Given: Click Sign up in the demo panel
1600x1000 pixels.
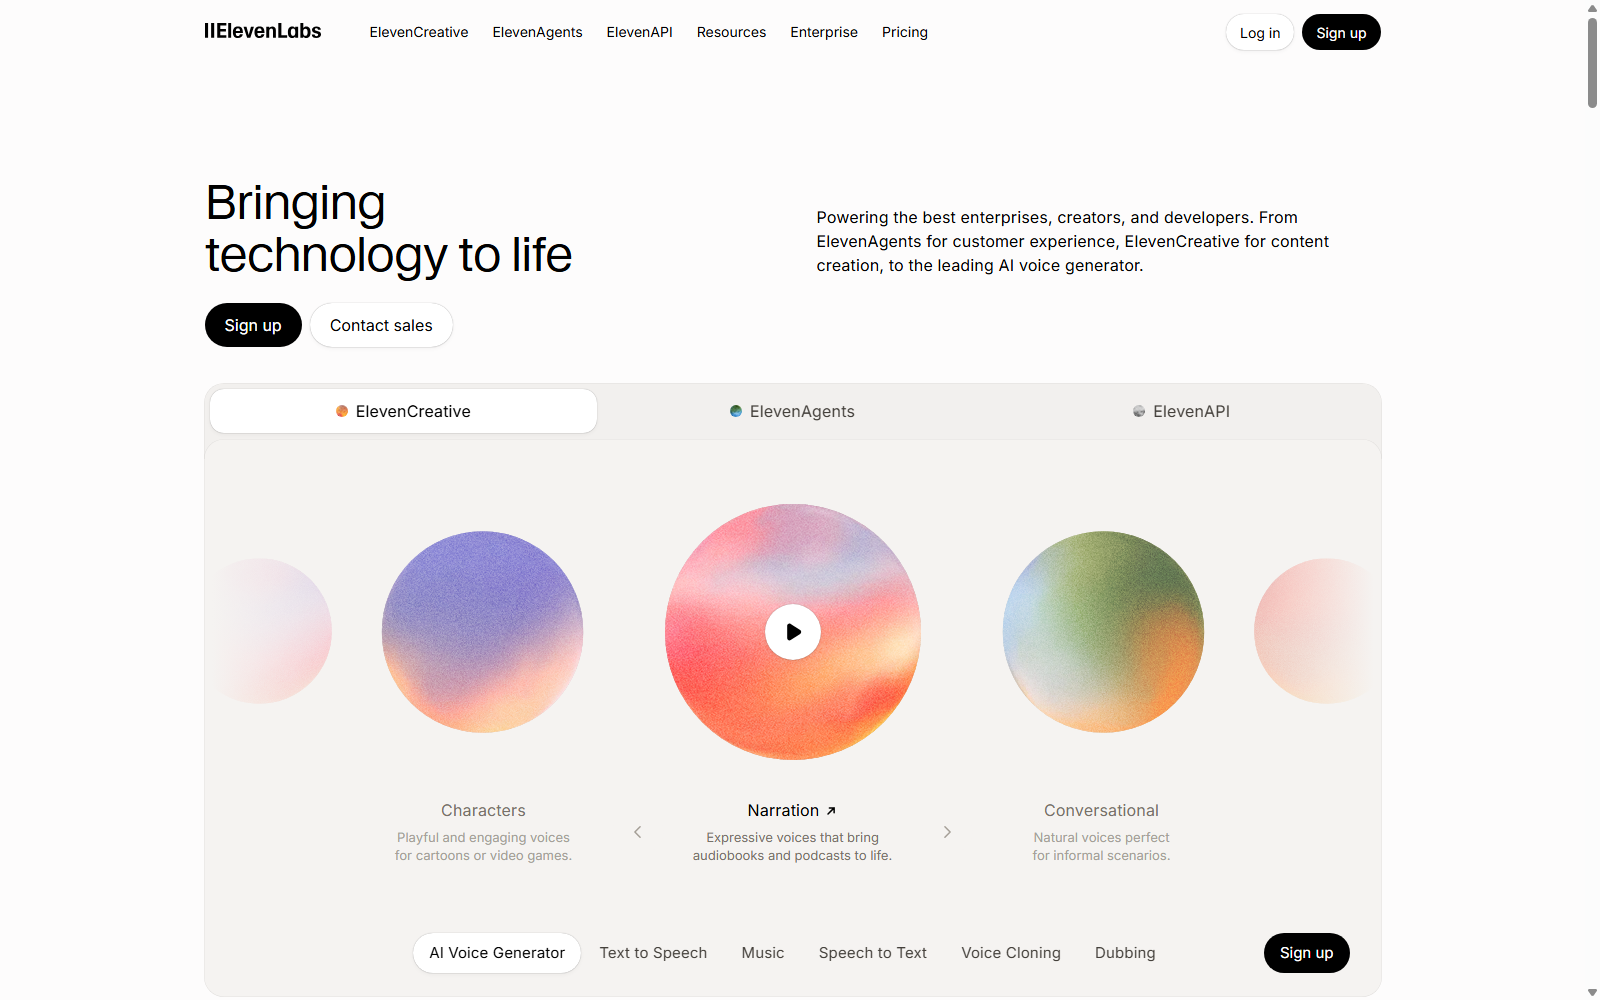Looking at the screenshot, I should click(1307, 953).
